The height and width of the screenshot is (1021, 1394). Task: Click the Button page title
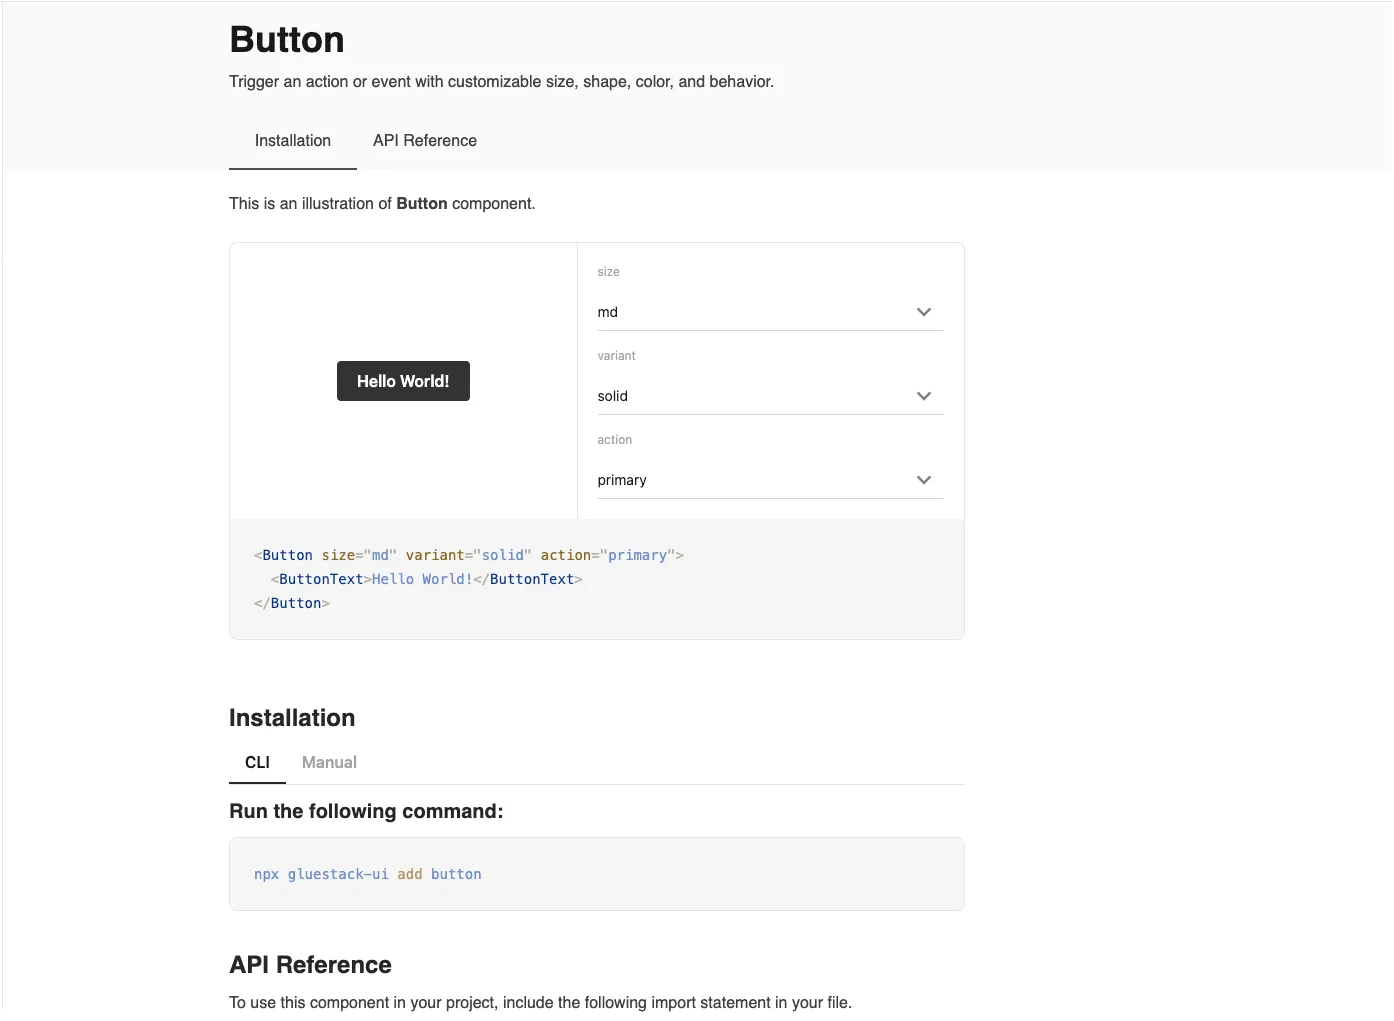point(287,40)
